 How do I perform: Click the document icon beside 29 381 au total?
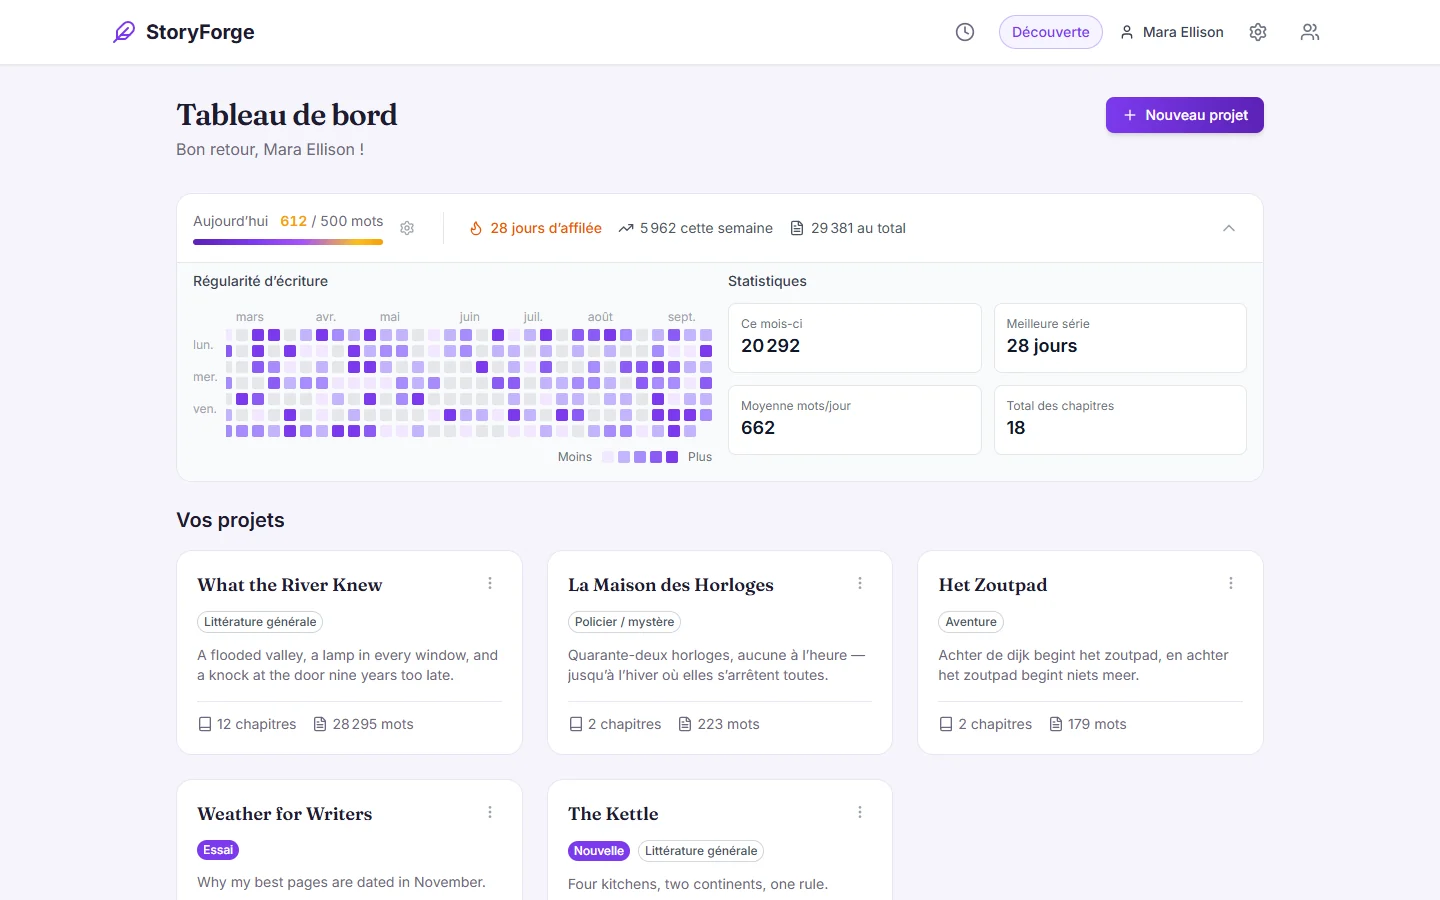click(x=797, y=228)
